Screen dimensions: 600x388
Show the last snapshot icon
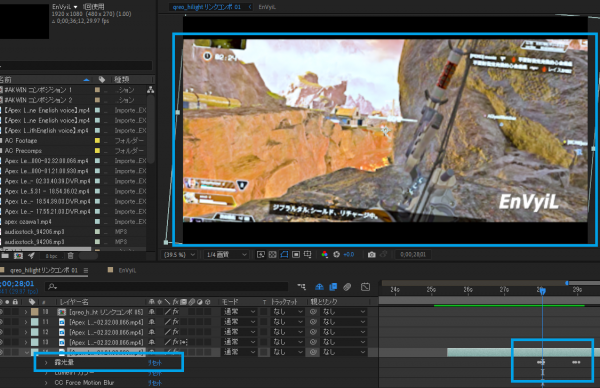tap(384, 254)
